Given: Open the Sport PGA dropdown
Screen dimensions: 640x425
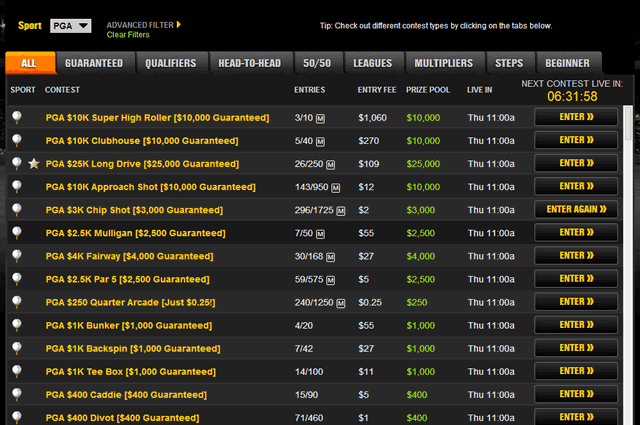Looking at the screenshot, I should [71, 26].
